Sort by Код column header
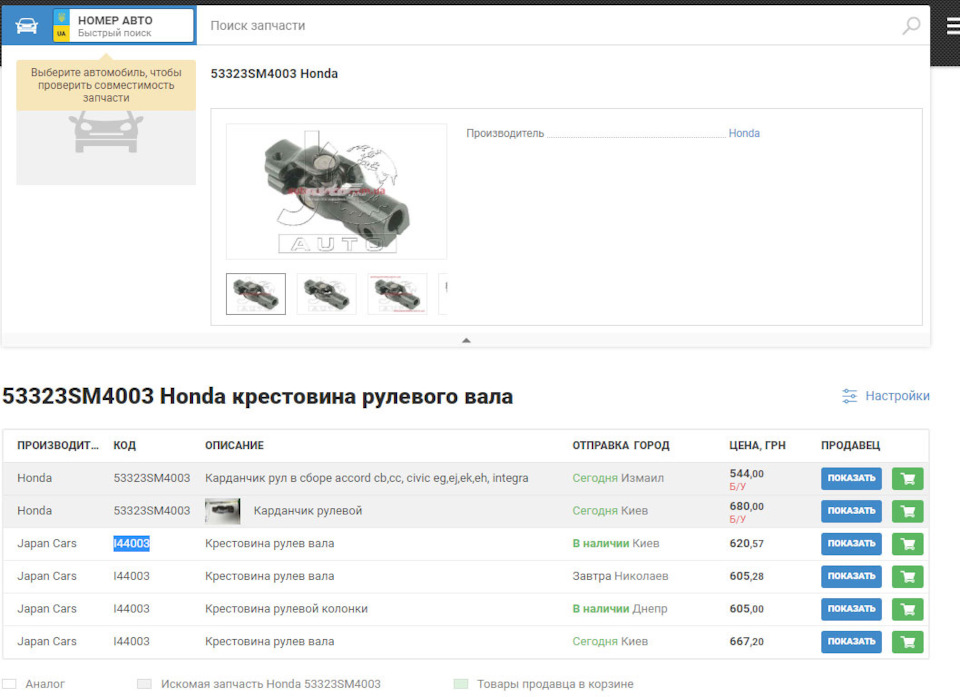The width and height of the screenshot is (960, 697). [x=124, y=445]
